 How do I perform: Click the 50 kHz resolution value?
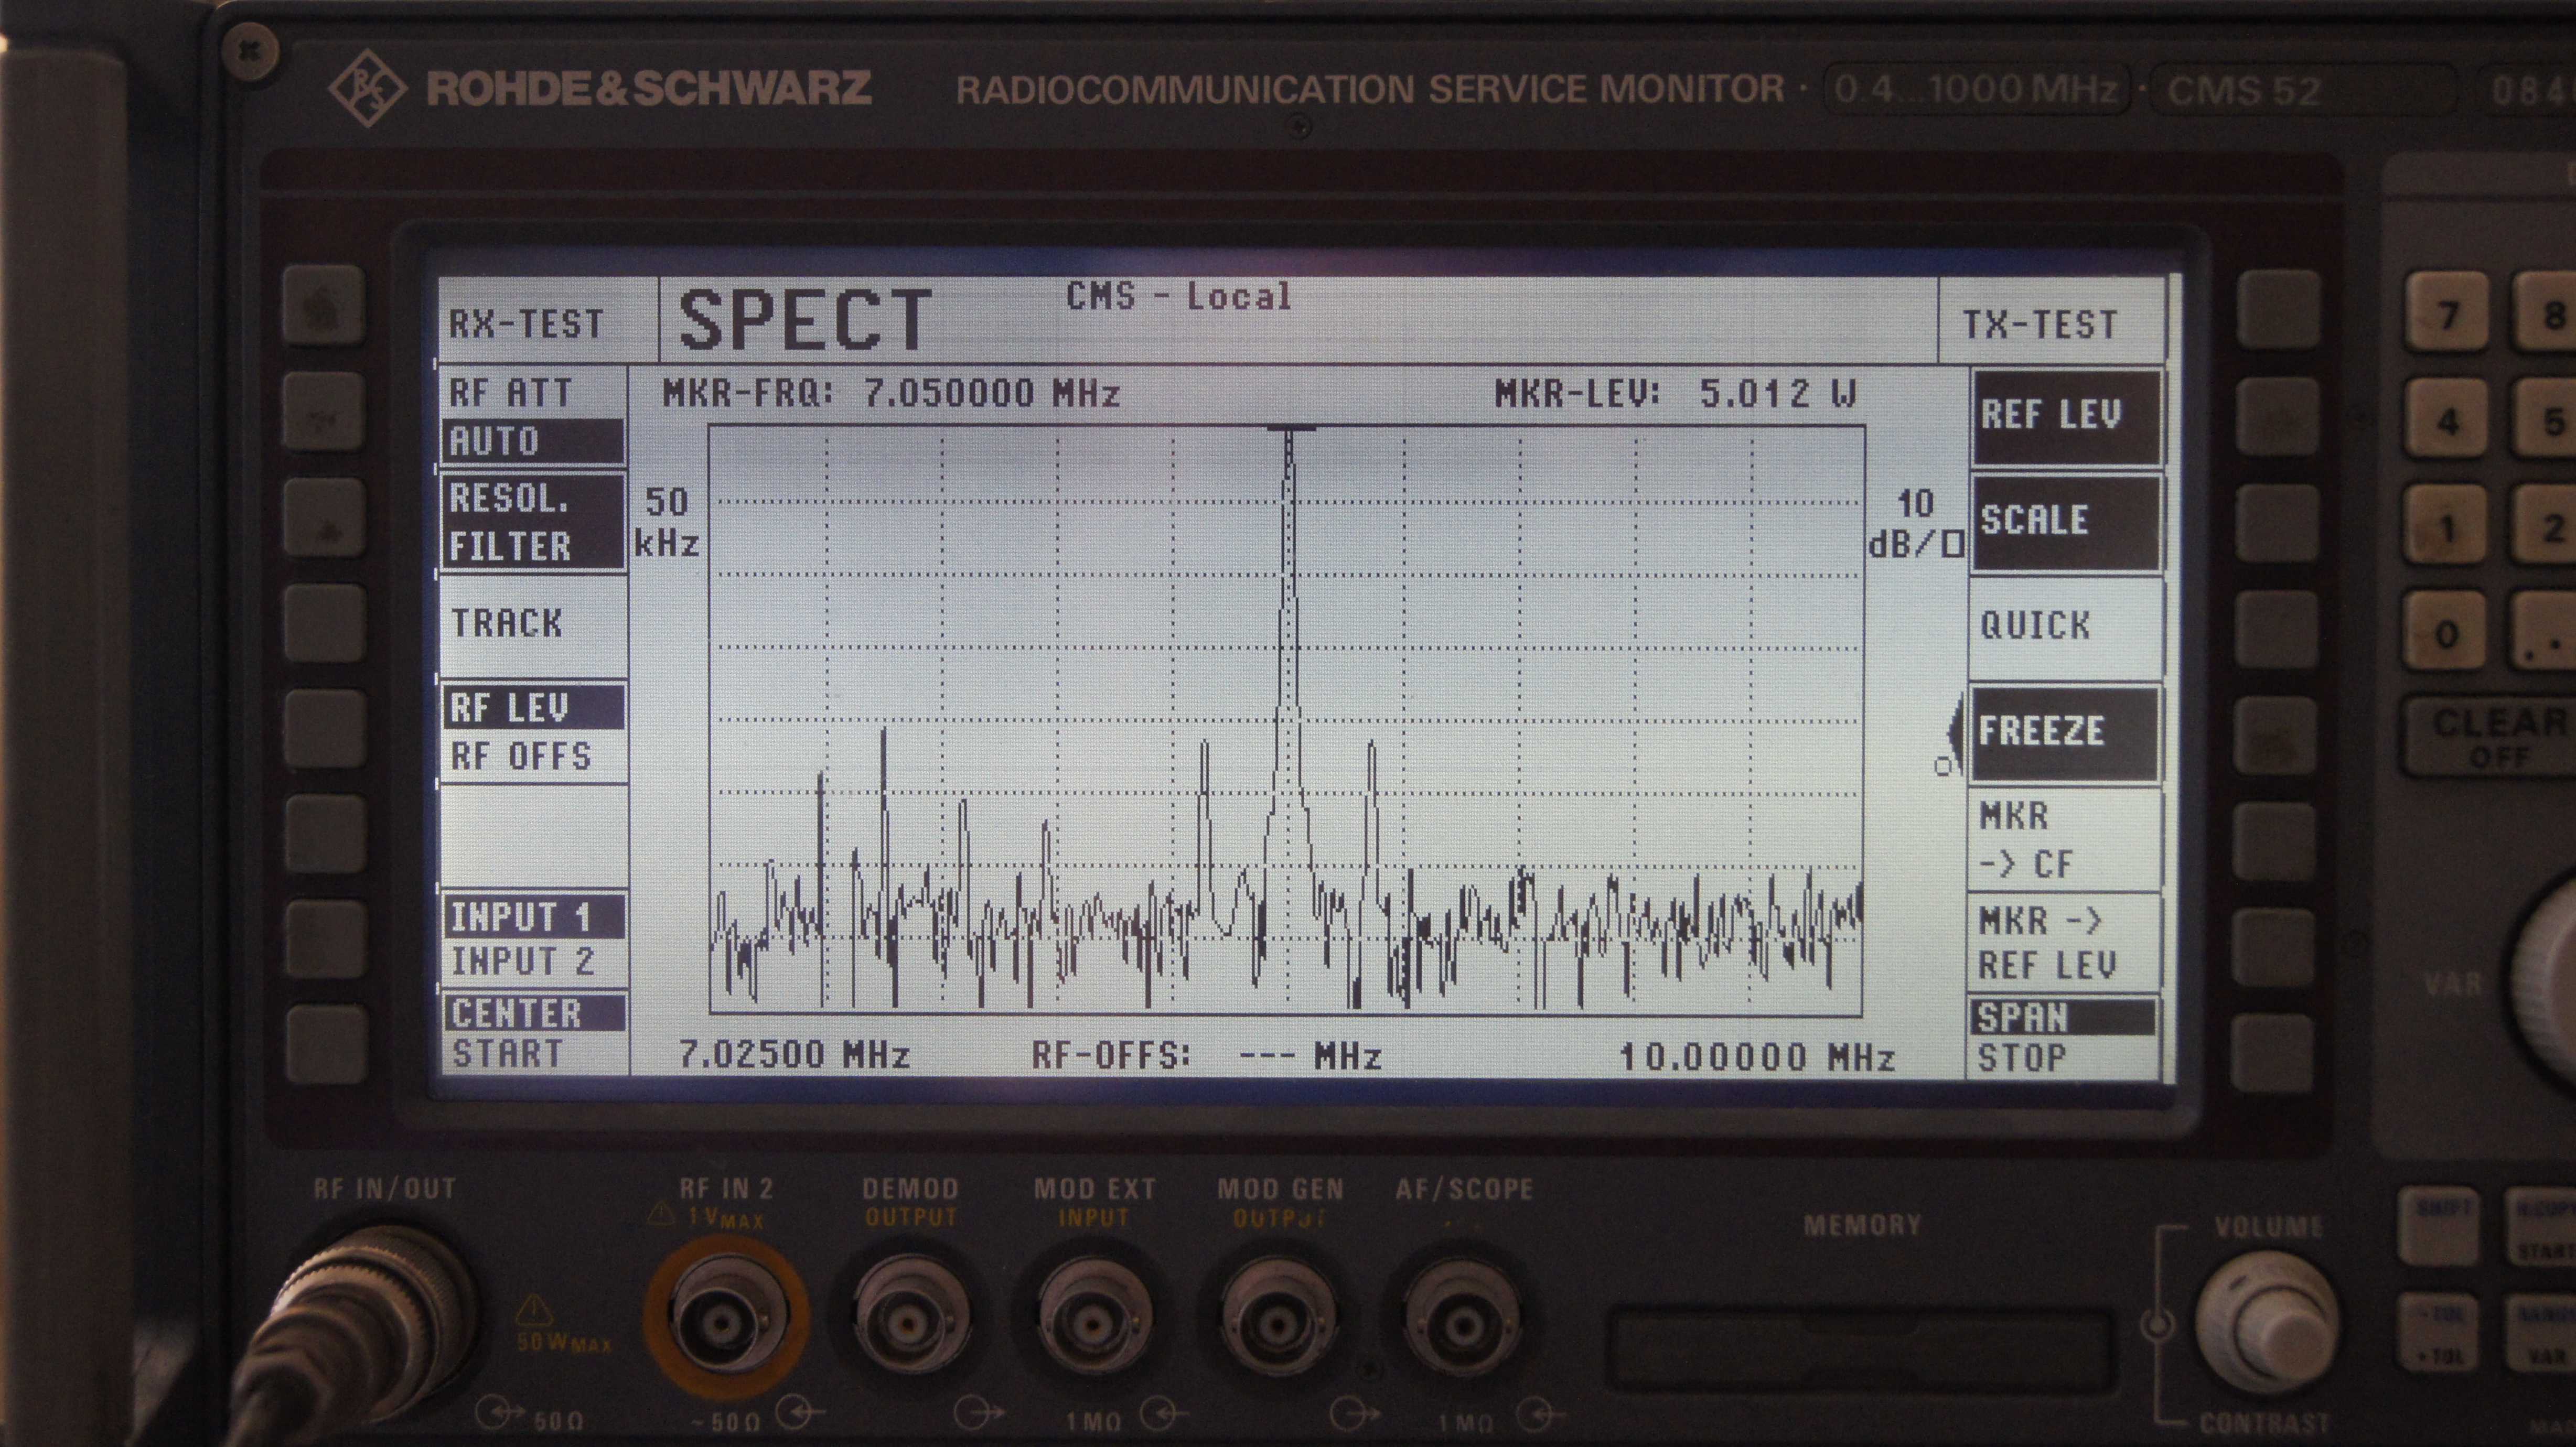pyautogui.click(x=666, y=522)
